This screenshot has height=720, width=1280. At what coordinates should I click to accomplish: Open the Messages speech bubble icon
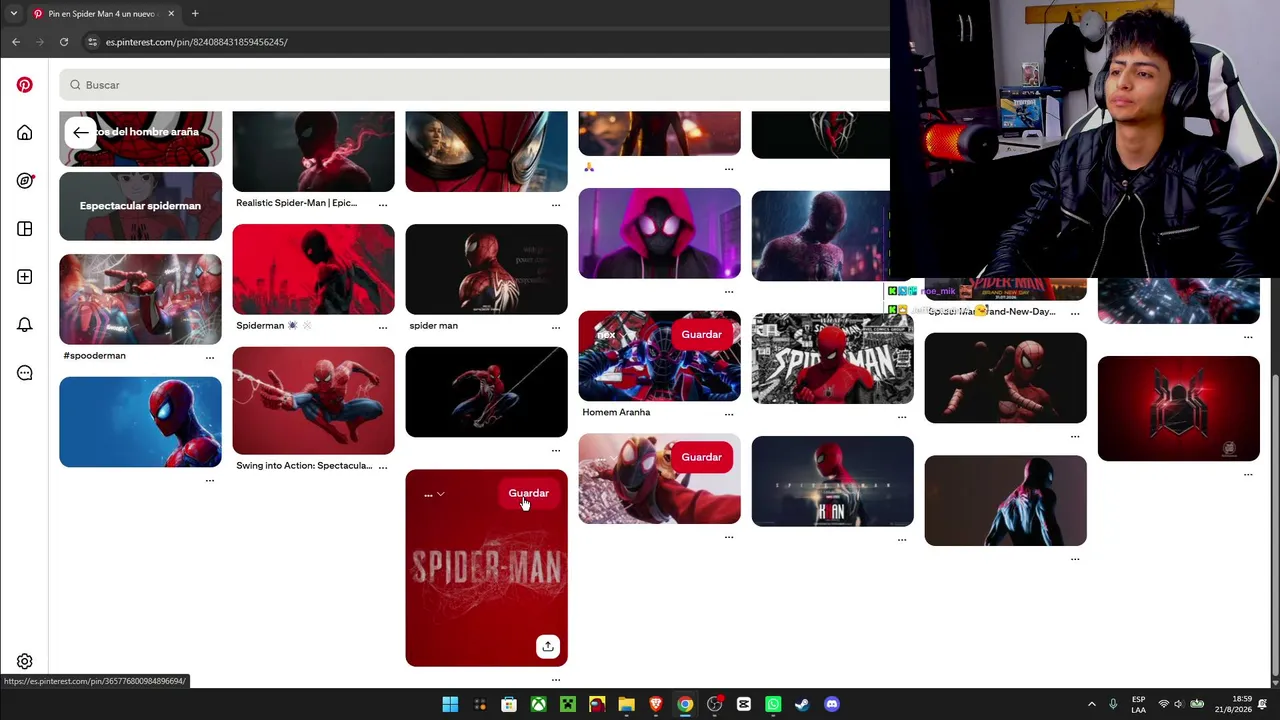[24, 373]
